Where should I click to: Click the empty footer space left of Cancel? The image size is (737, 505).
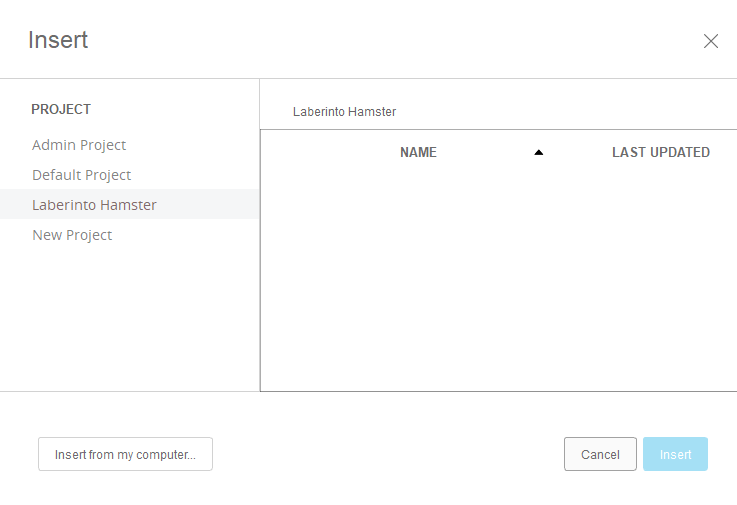[388, 454]
